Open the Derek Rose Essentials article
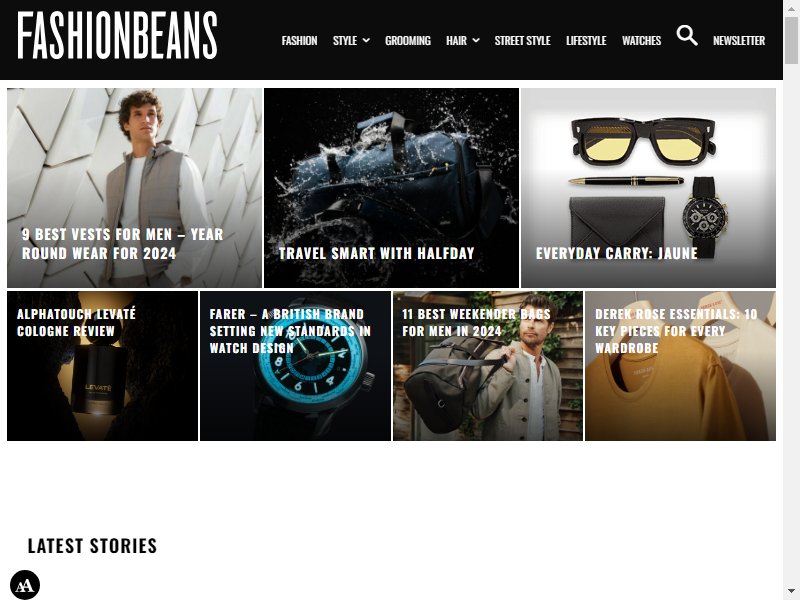The image size is (800, 600). (676, 331)
